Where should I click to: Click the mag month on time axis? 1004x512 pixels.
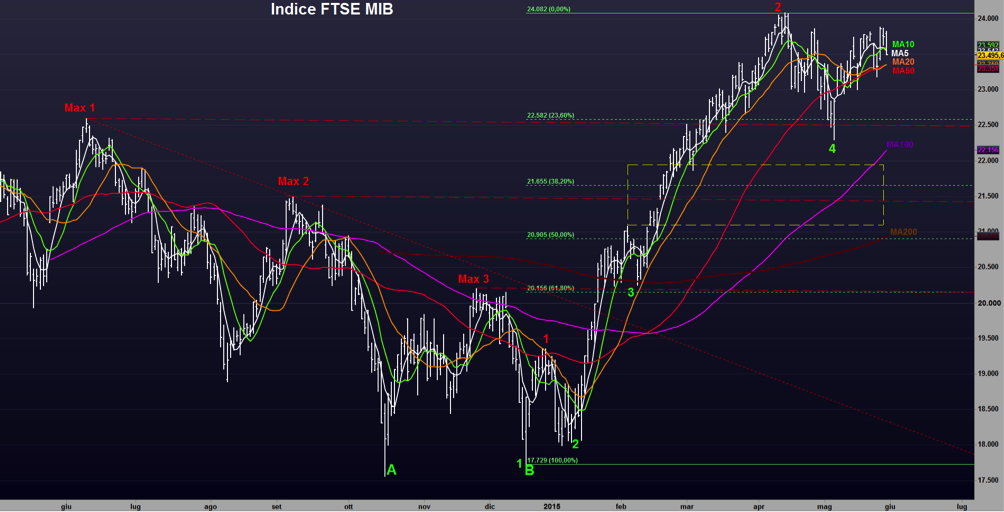[x=825, y=506]
